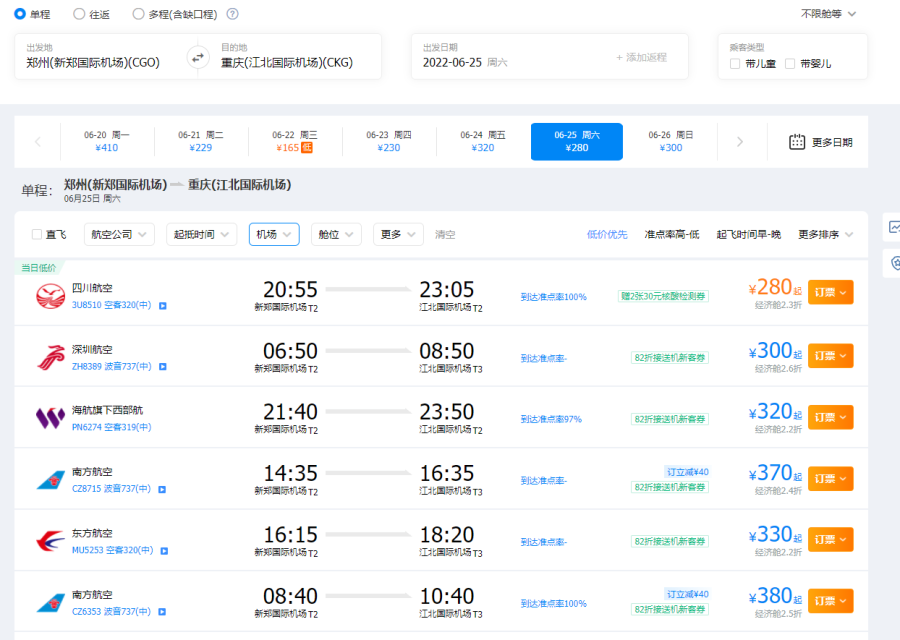Click the clear filters (清空) link

click(444, 235)
